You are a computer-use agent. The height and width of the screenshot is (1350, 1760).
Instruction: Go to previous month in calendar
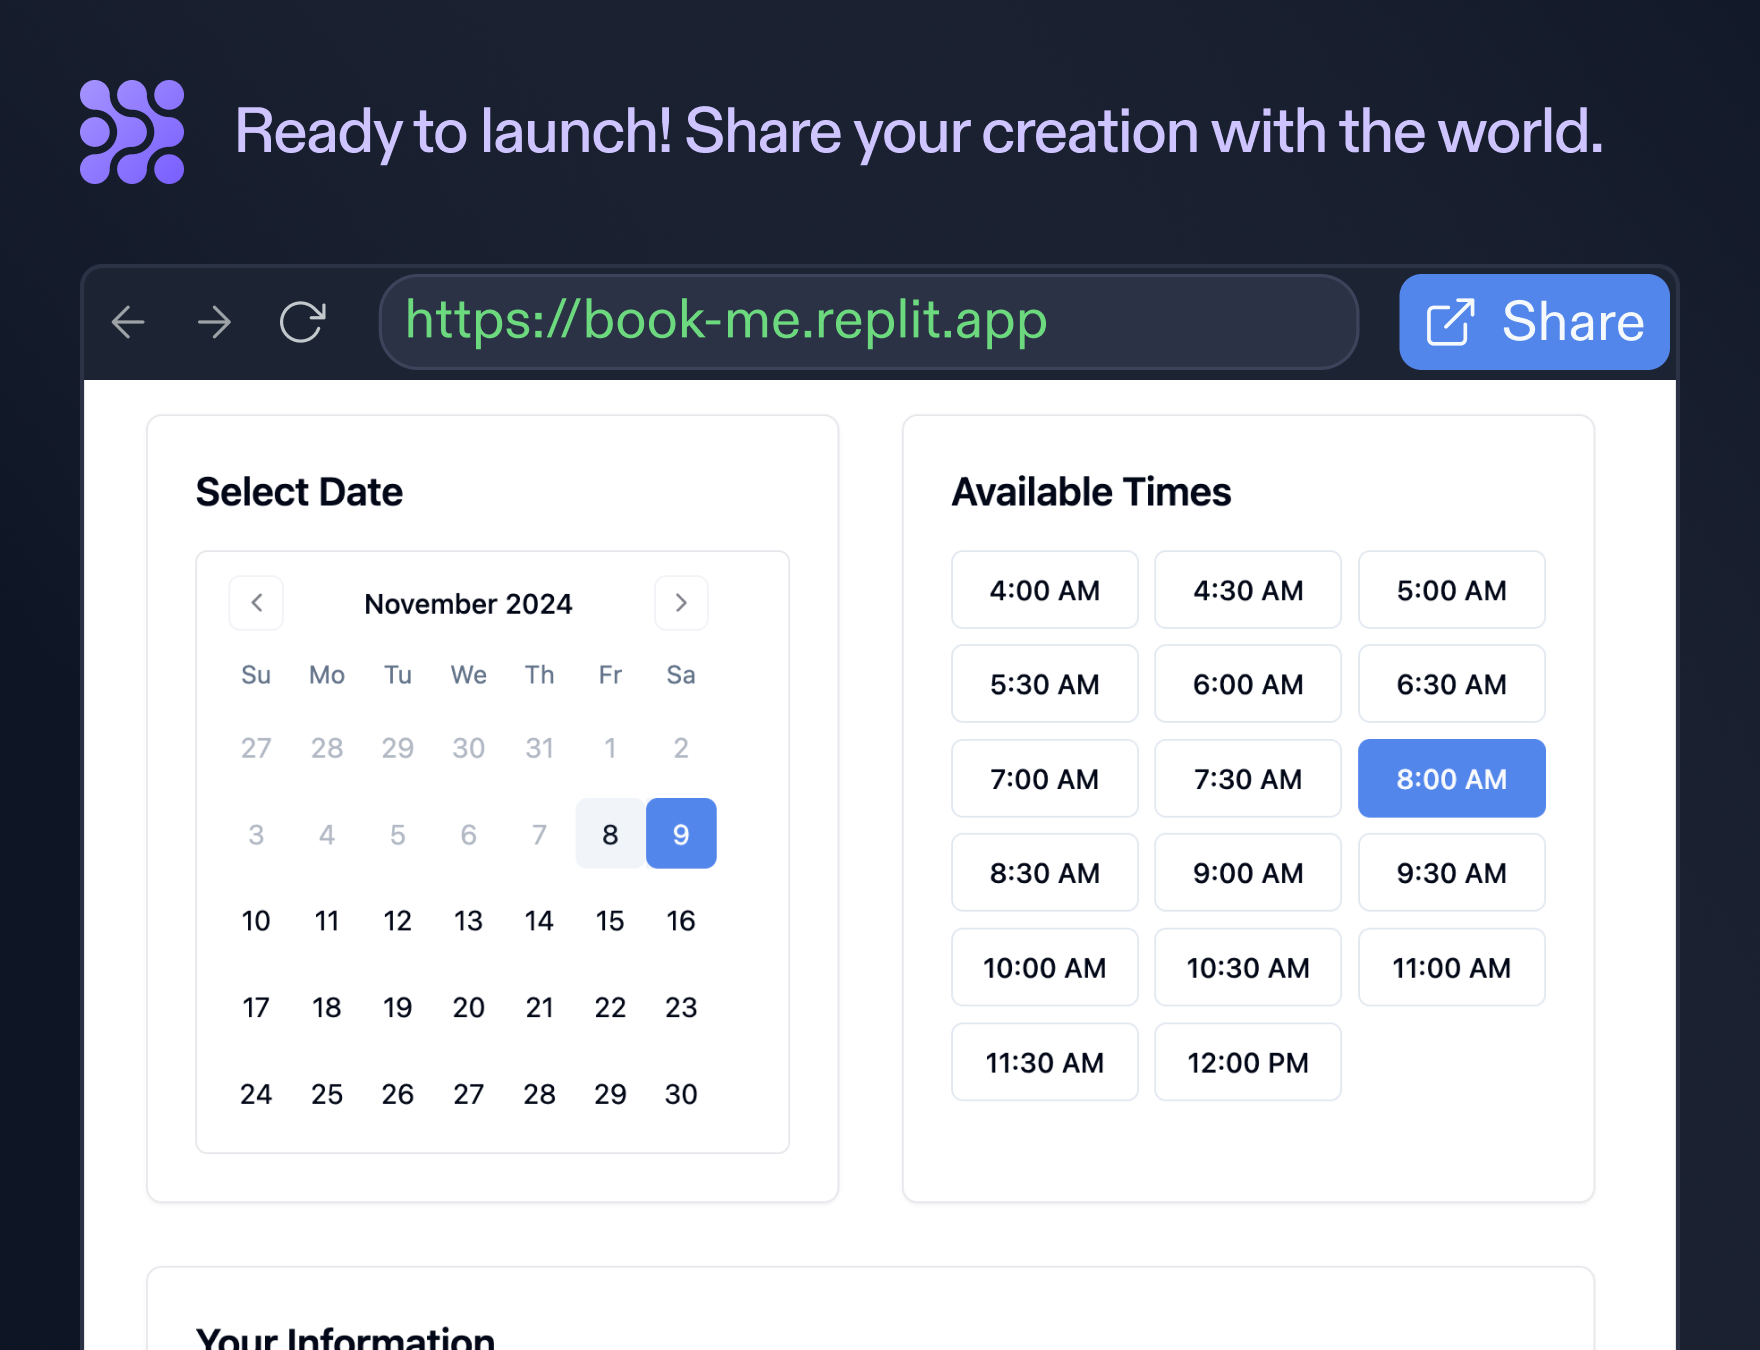point(256,603)
